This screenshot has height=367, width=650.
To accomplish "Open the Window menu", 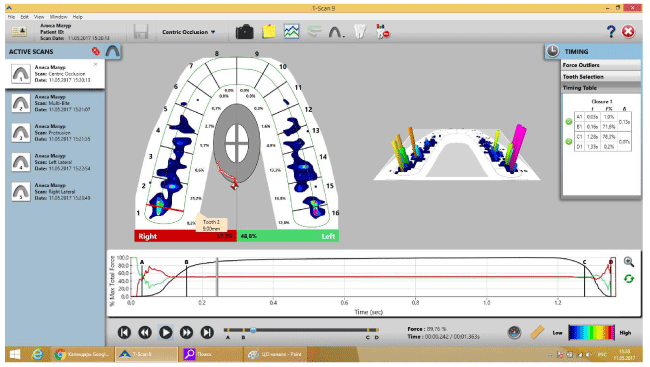I will tap(58, 17).
